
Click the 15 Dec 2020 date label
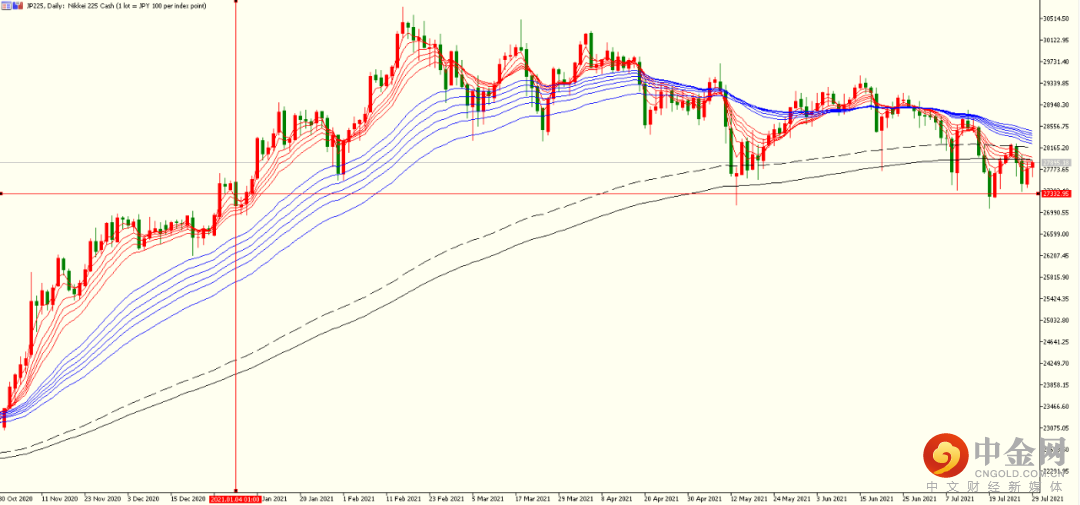click(x=188, y=498)
